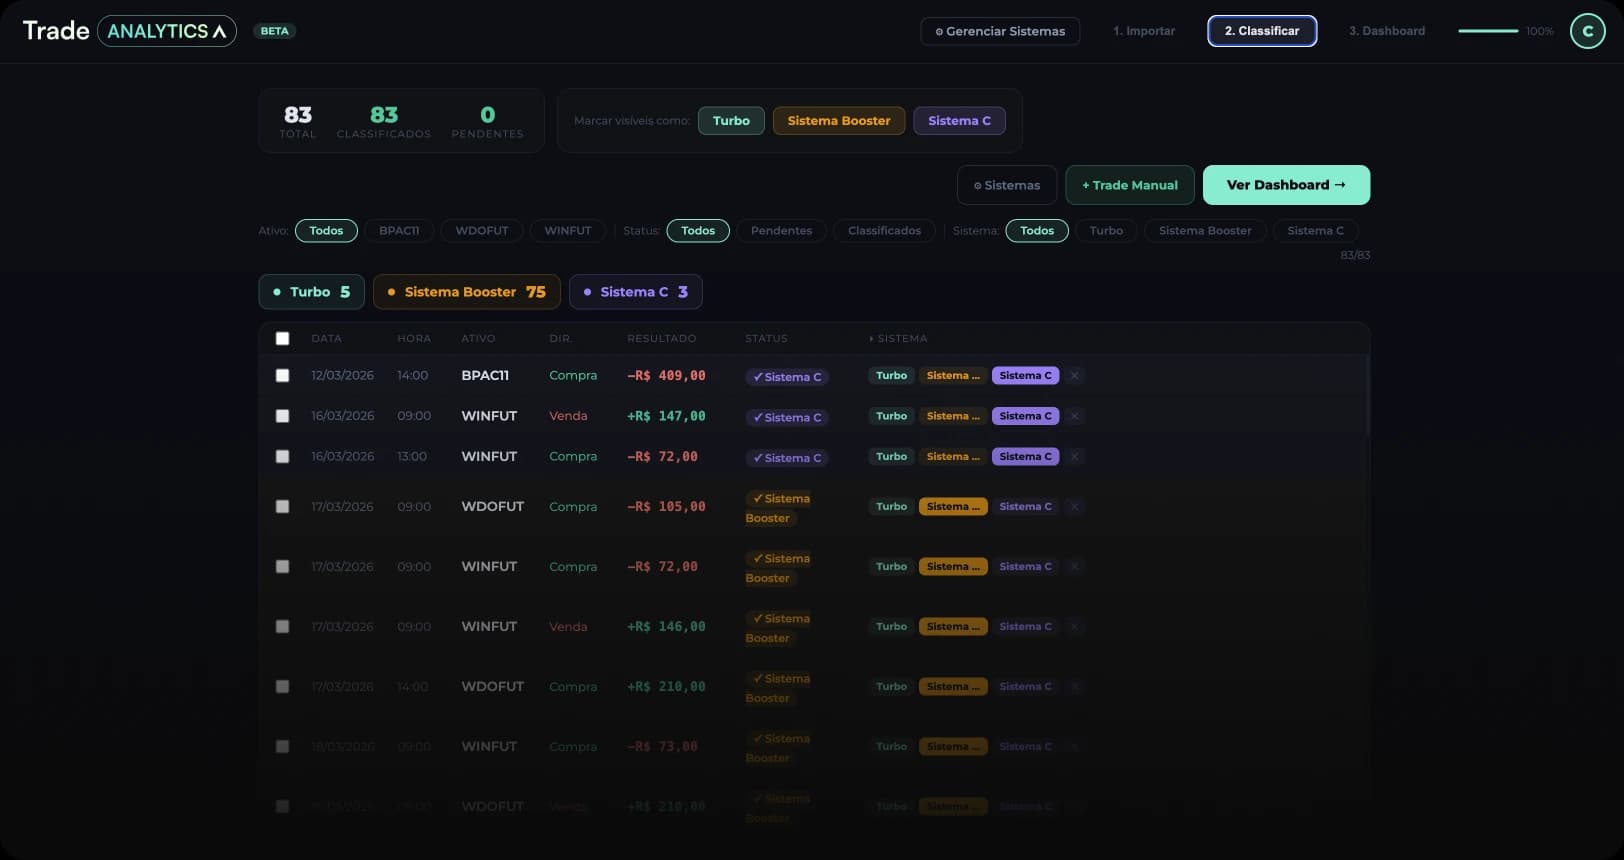The width and height of the screenshot is (1624, 860).
Task: Filter Status by Classificados
Action: click(884, 231)
